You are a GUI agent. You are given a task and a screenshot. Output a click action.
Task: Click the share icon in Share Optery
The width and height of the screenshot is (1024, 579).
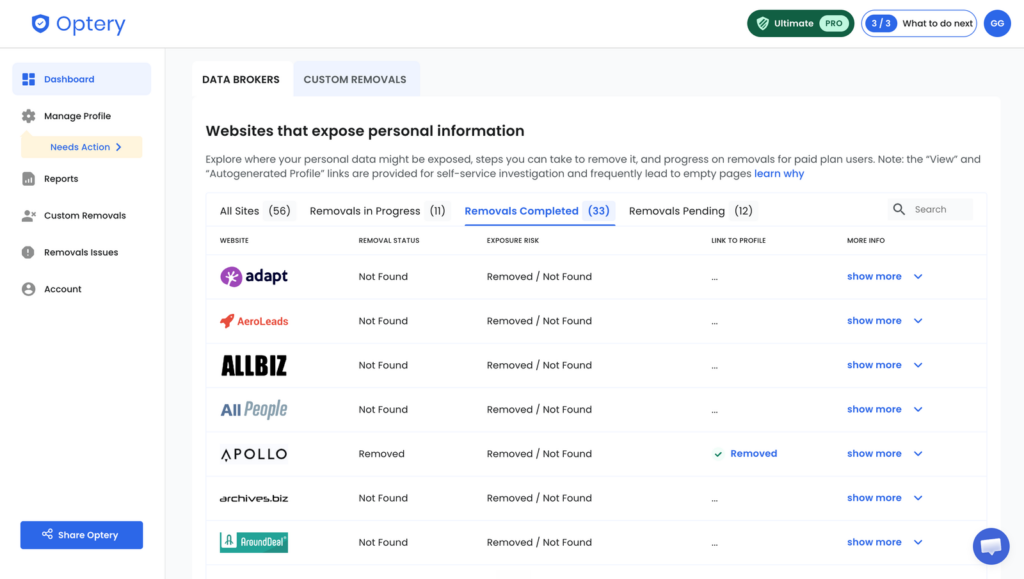point(47,534)
